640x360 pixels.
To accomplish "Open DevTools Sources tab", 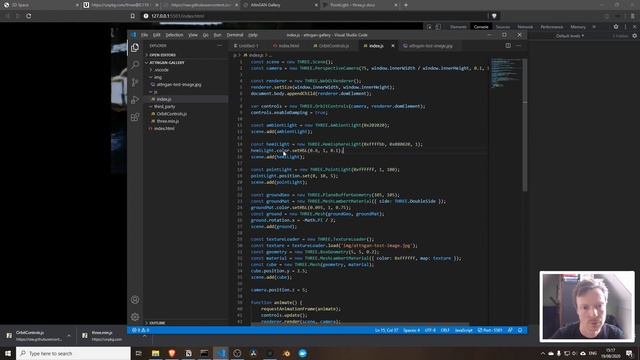I will 502,27.
